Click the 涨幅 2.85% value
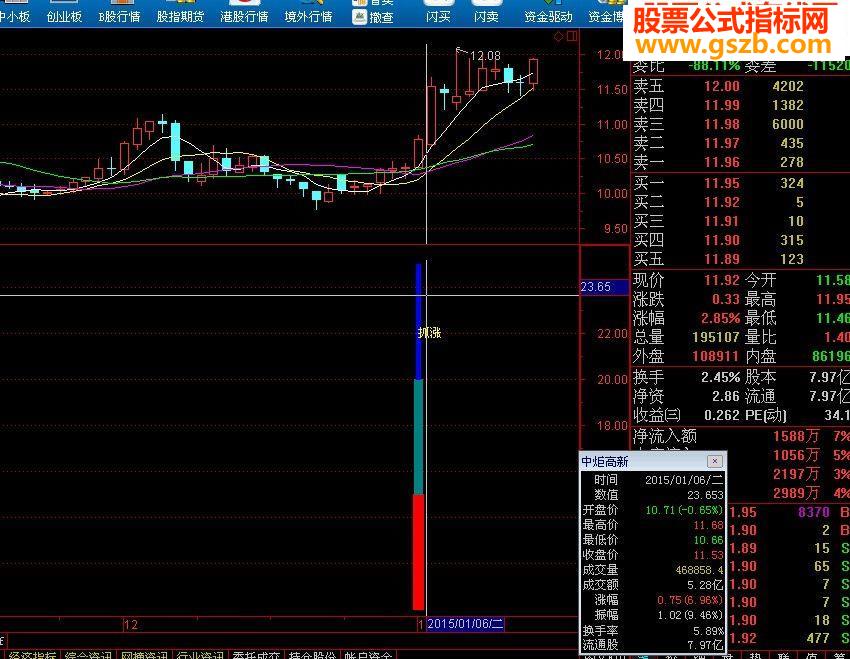Viewport: 850px width, 659px height. 720,318
